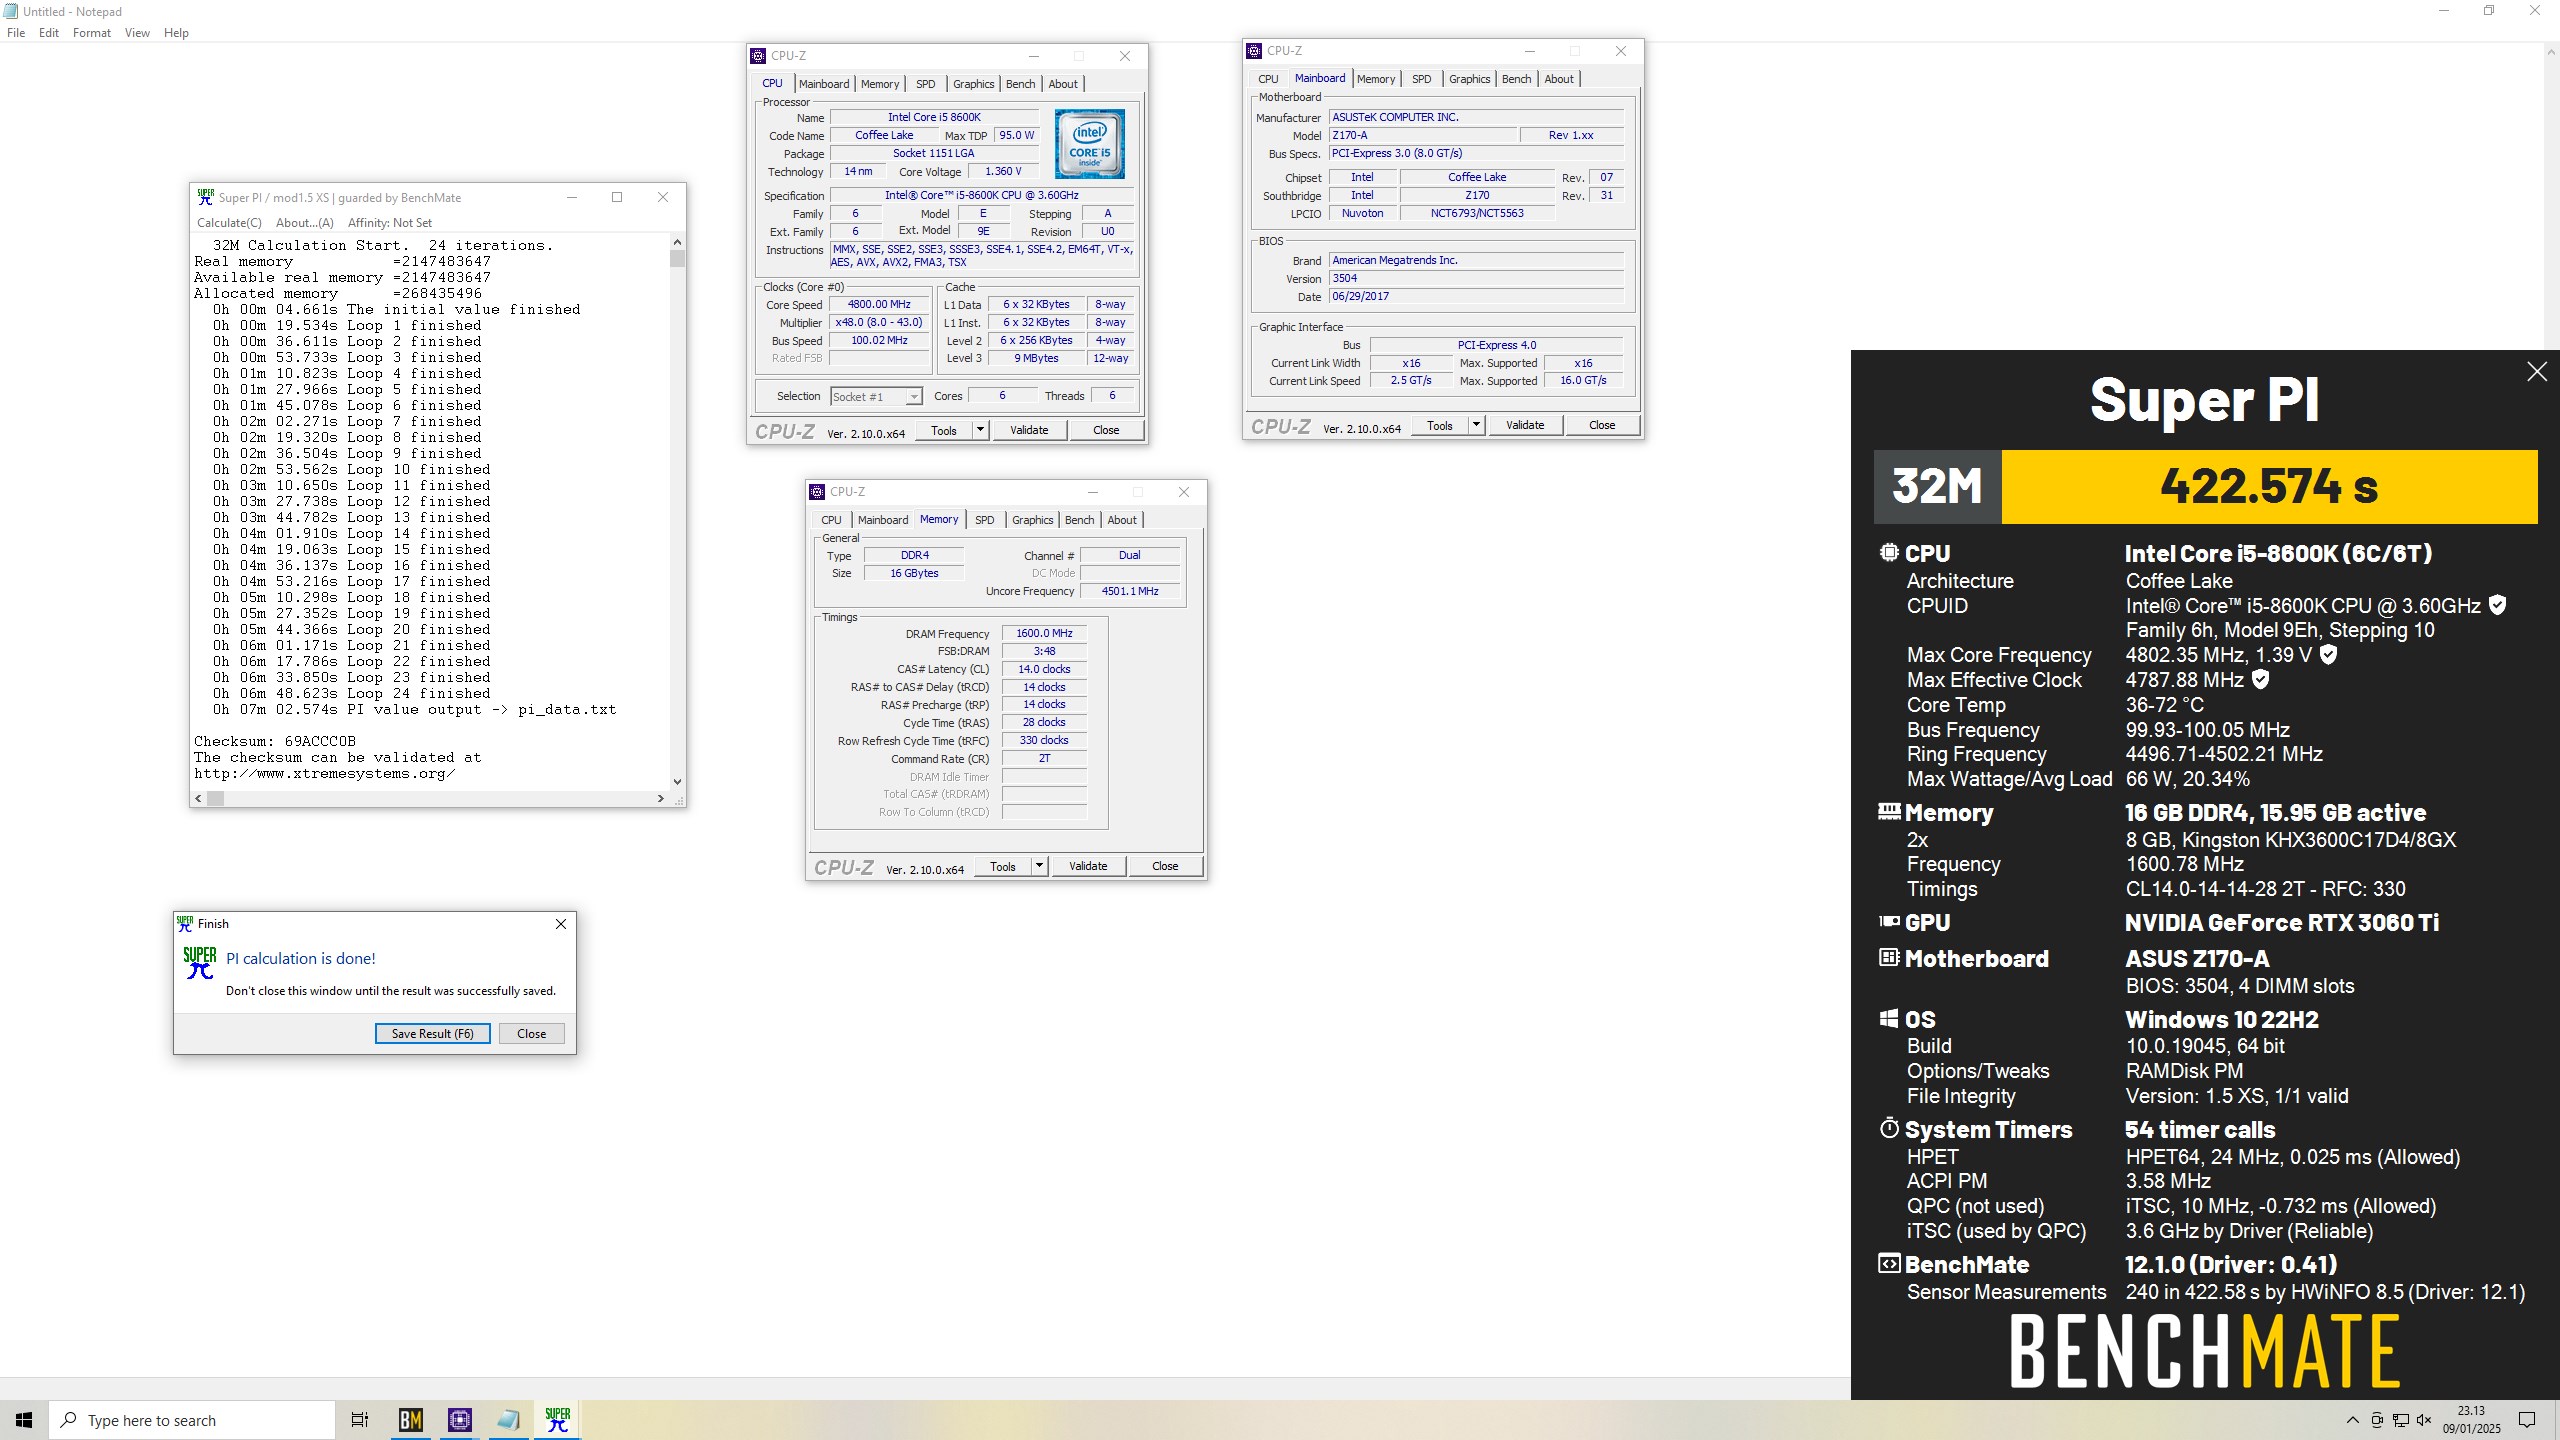Viewport: 2560px width, 1440px height.
Task: Click checksum text 69ACCC0B
Action: (320, 742)
